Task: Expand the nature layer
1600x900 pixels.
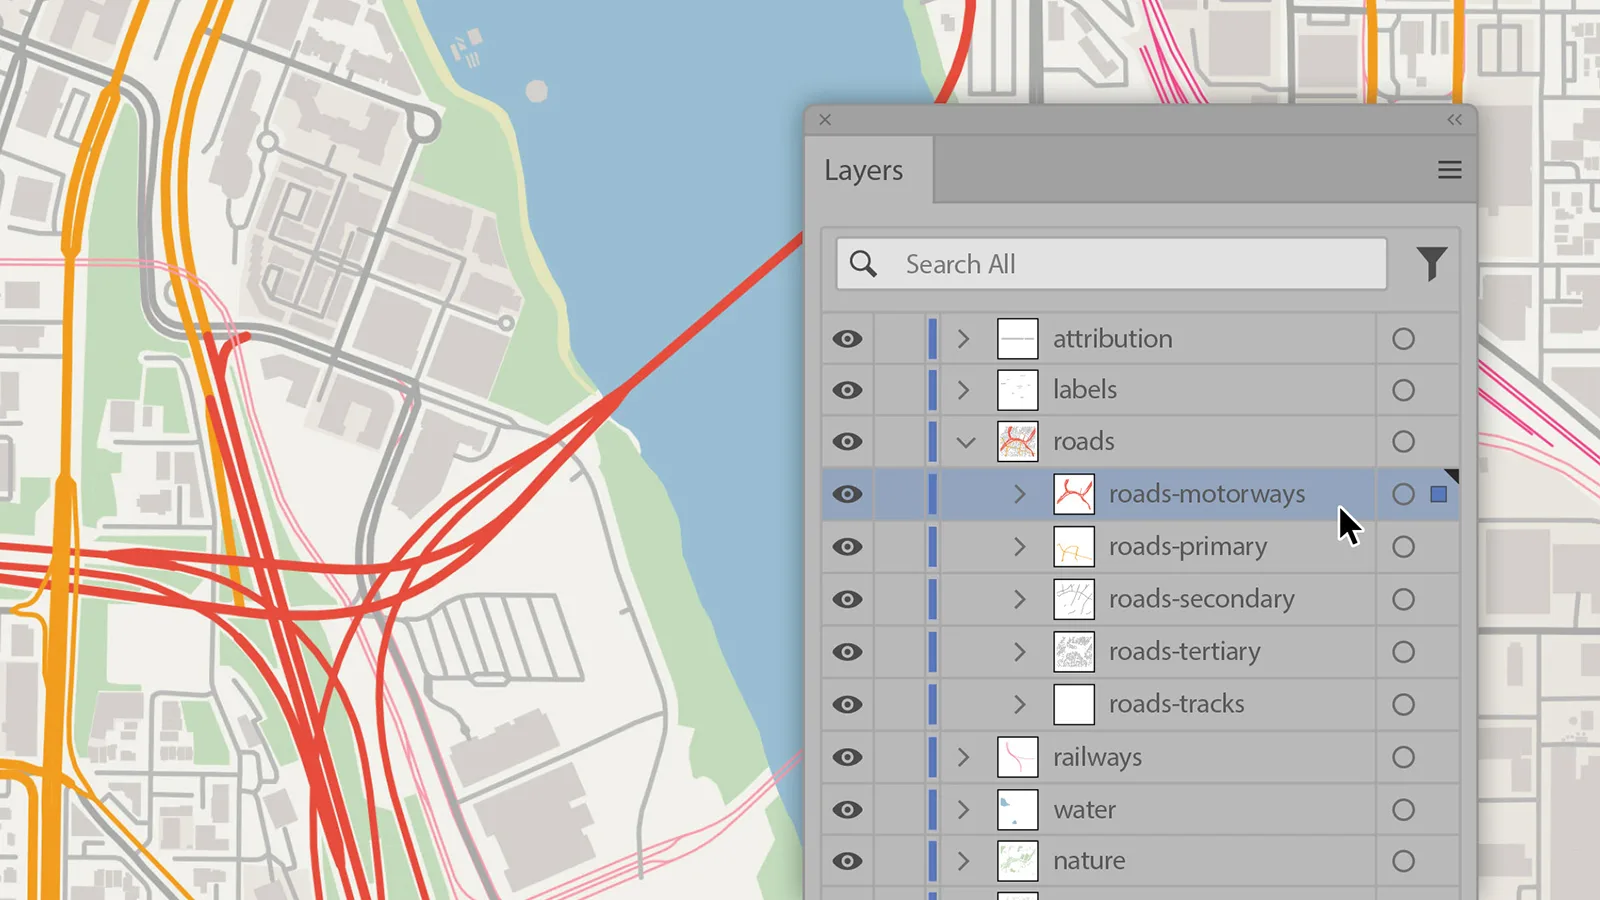Action: (x=964, y=861)
